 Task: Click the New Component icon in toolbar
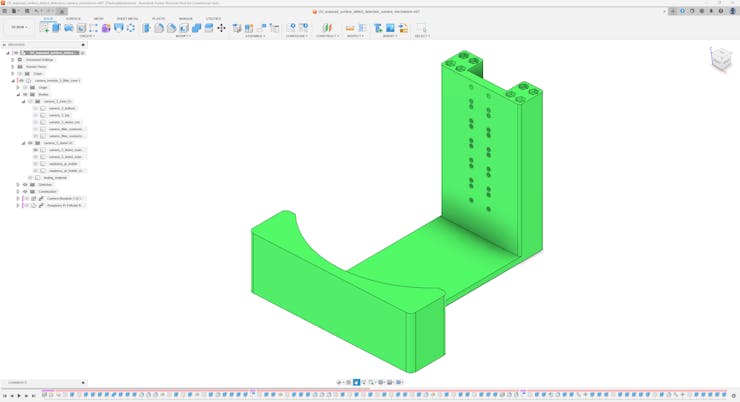click(x=44, y=28)
